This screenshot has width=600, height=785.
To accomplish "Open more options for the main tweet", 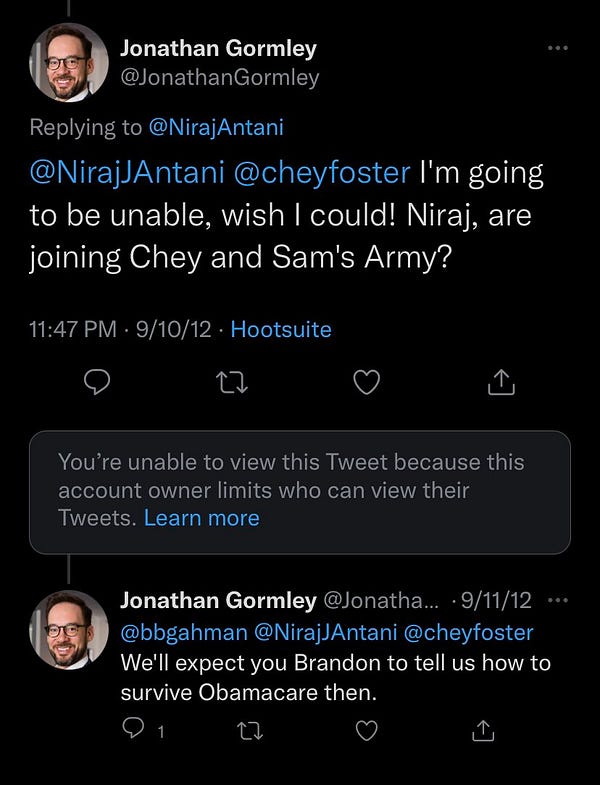I will (558, 47).
